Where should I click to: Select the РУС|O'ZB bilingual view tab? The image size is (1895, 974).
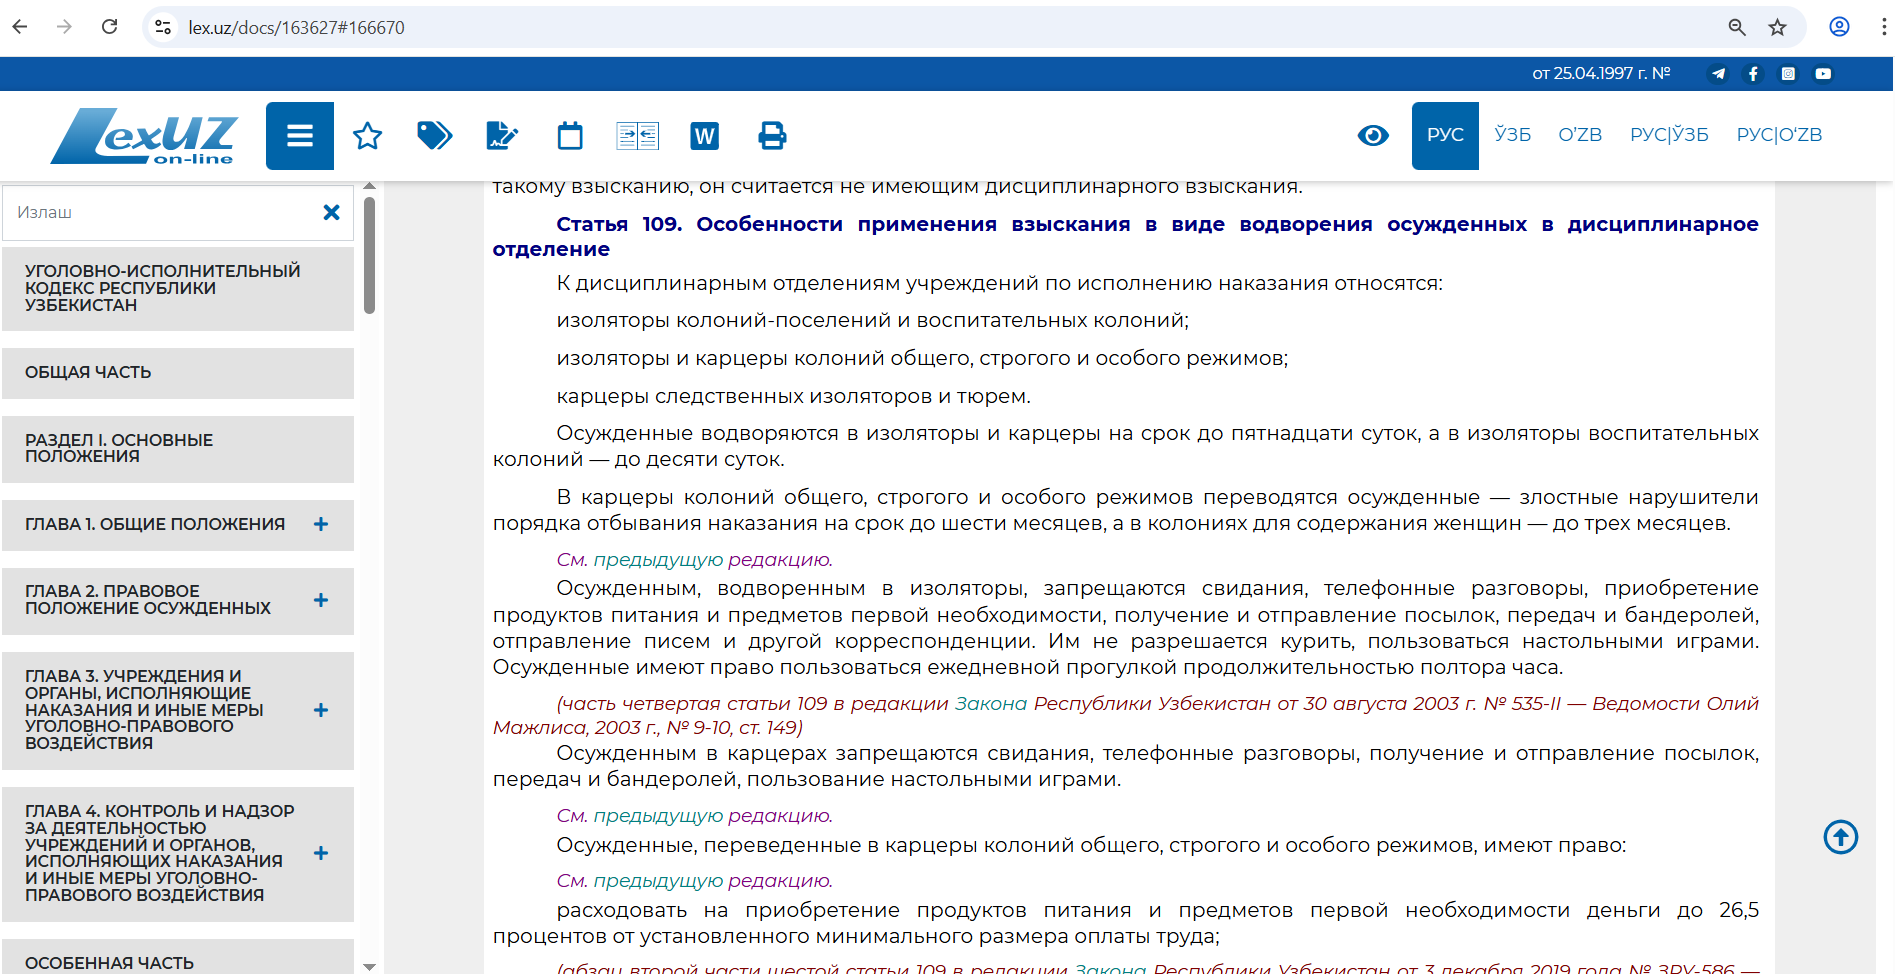[x=1779, y=135]
